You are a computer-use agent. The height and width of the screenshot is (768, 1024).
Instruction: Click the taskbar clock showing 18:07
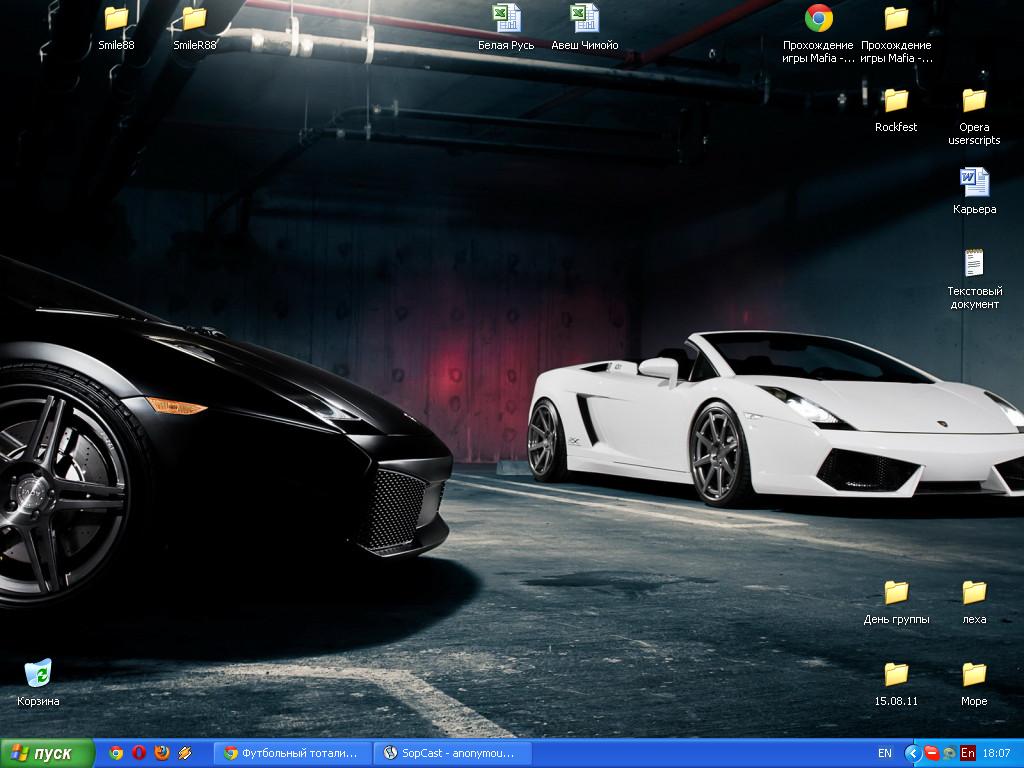[997, 753]
